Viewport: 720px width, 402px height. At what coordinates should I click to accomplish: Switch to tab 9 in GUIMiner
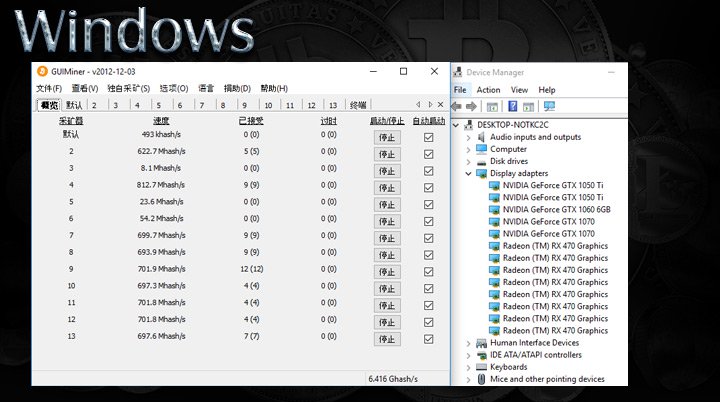[x=244, y=105]
